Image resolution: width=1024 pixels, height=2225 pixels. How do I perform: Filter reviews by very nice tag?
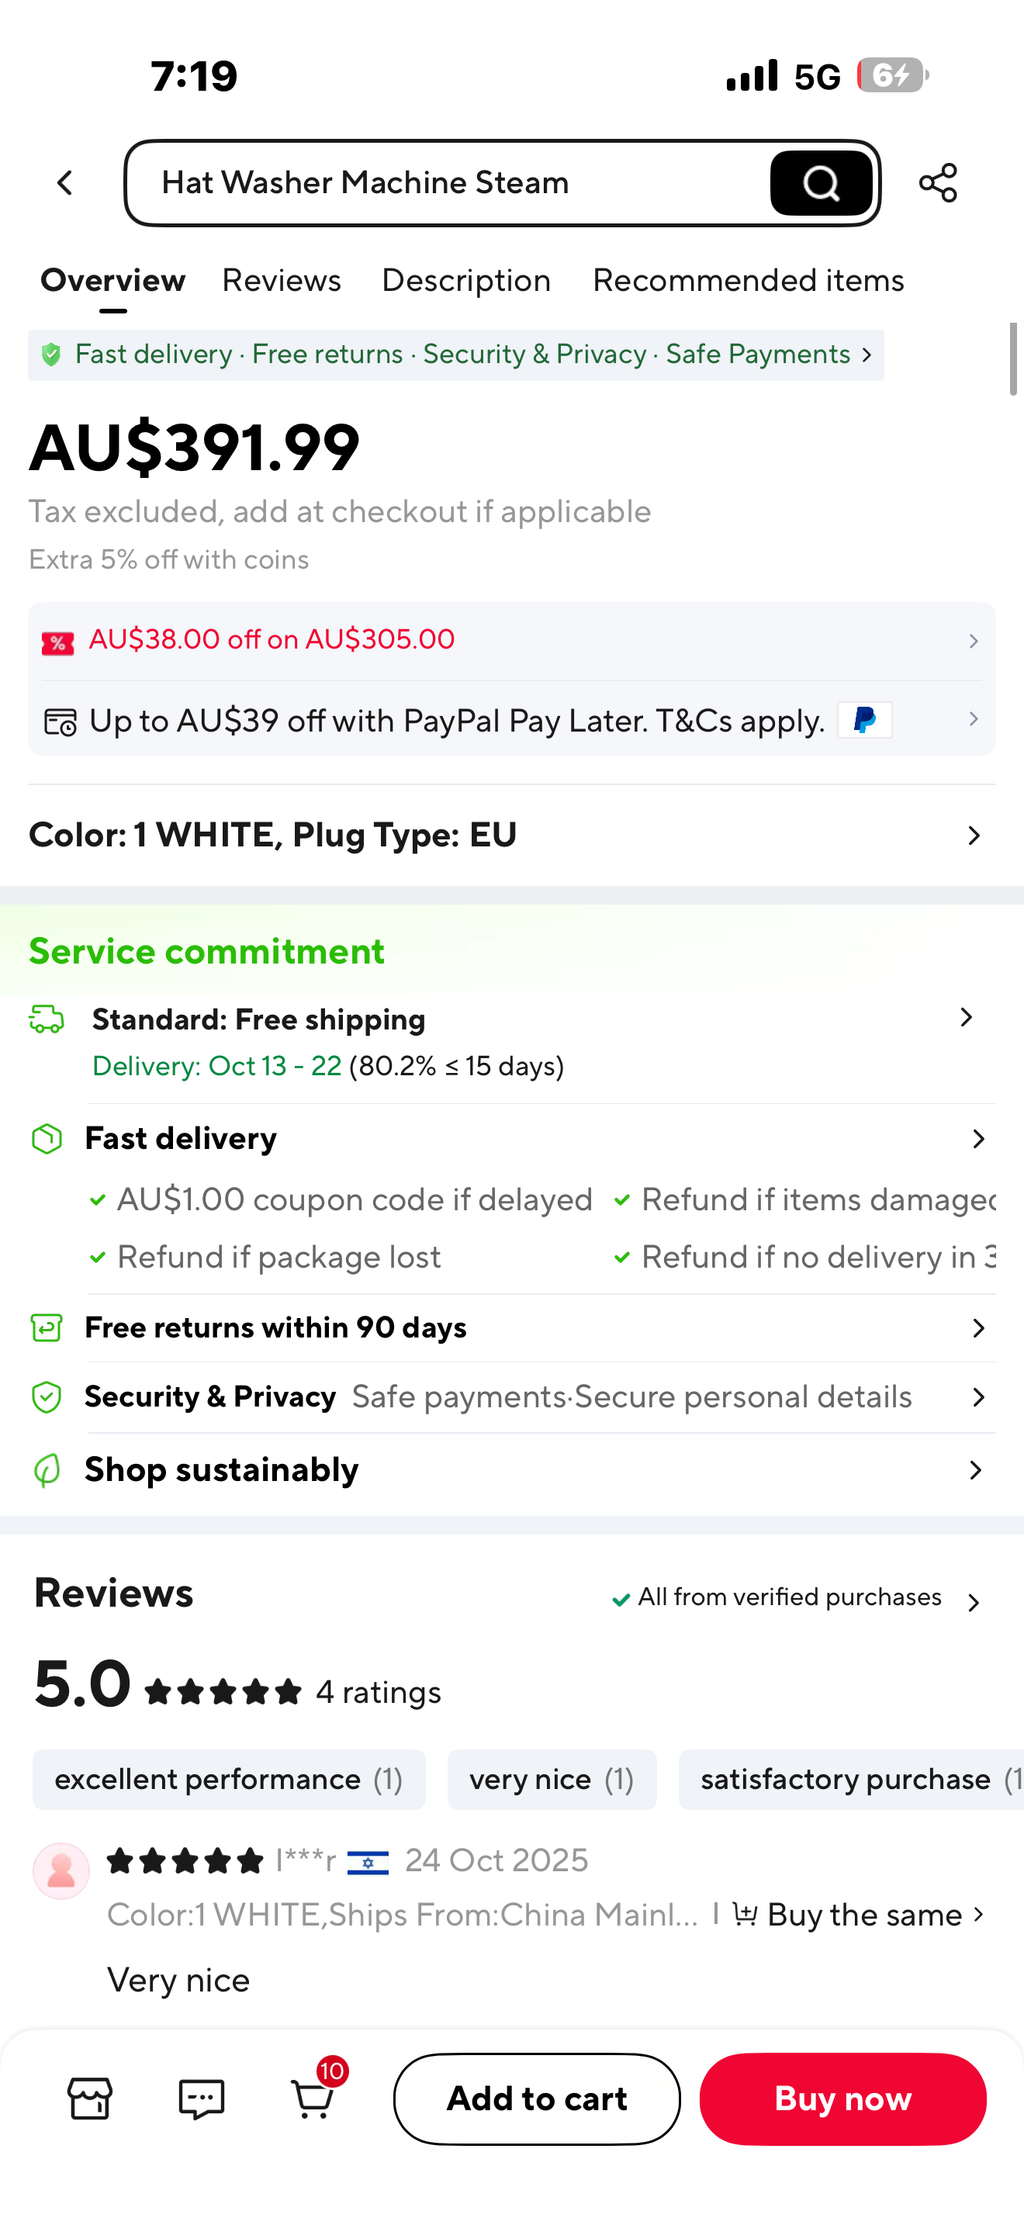coord(552,1779)
